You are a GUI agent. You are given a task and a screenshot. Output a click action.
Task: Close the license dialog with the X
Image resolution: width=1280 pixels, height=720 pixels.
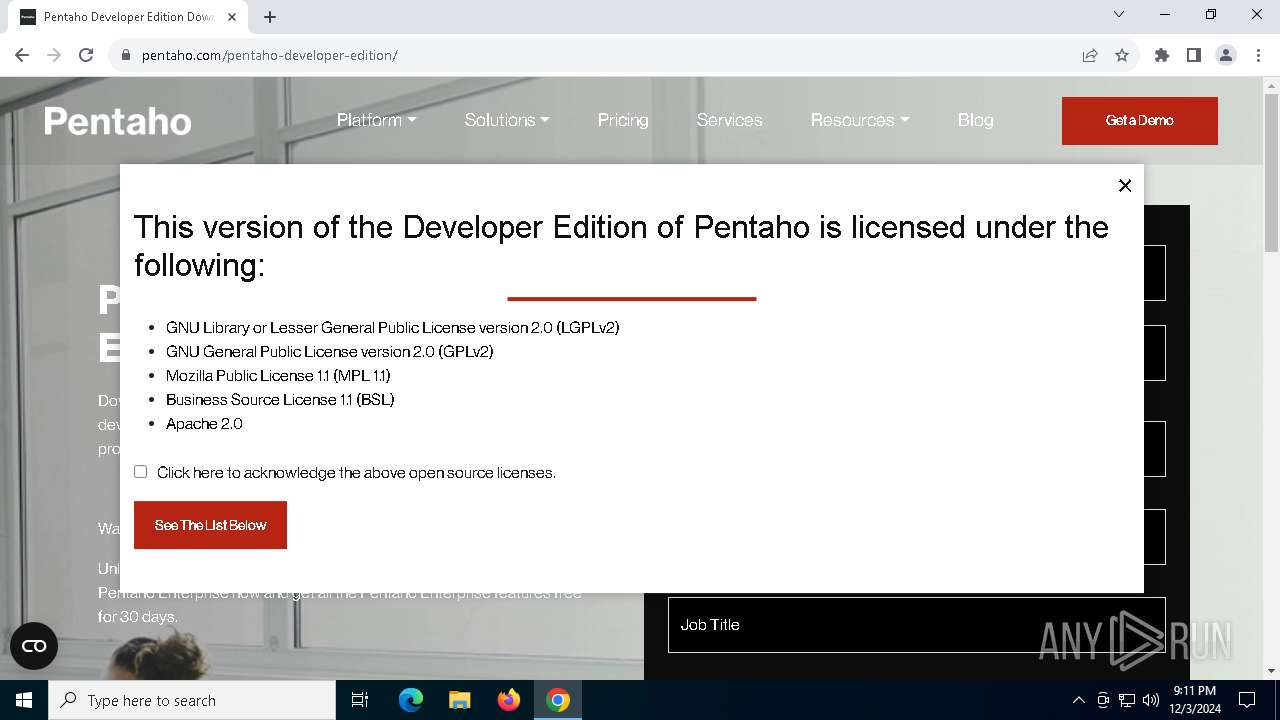(1125, 186)
